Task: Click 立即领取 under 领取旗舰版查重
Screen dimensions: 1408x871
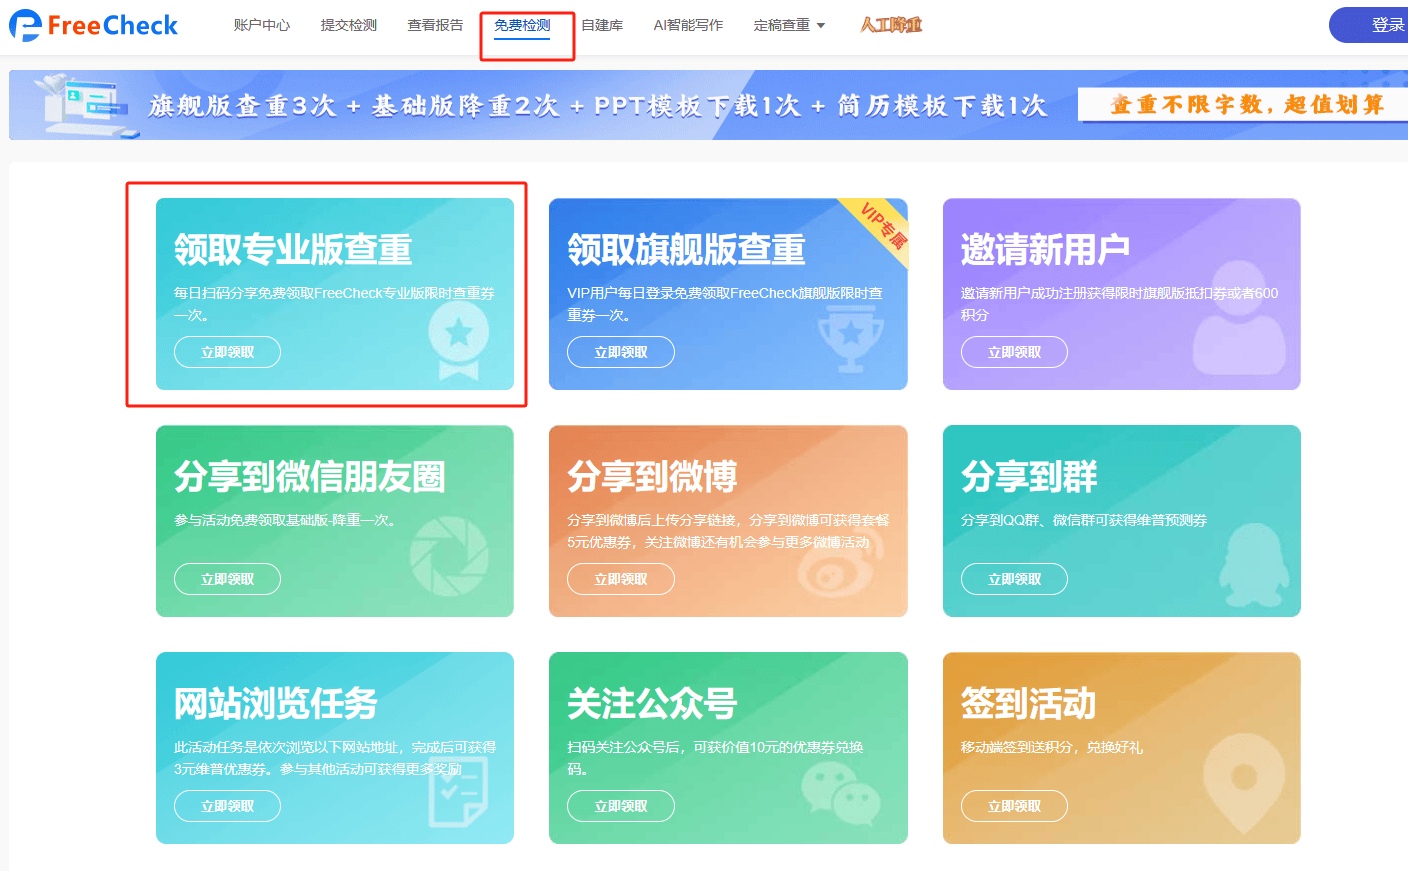Action: (621, 352)
